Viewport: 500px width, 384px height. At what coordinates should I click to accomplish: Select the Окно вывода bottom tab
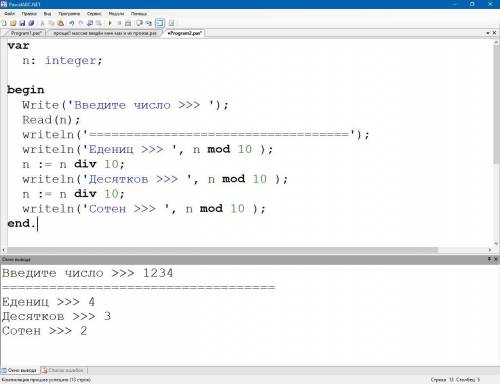(x=20, y=370)
